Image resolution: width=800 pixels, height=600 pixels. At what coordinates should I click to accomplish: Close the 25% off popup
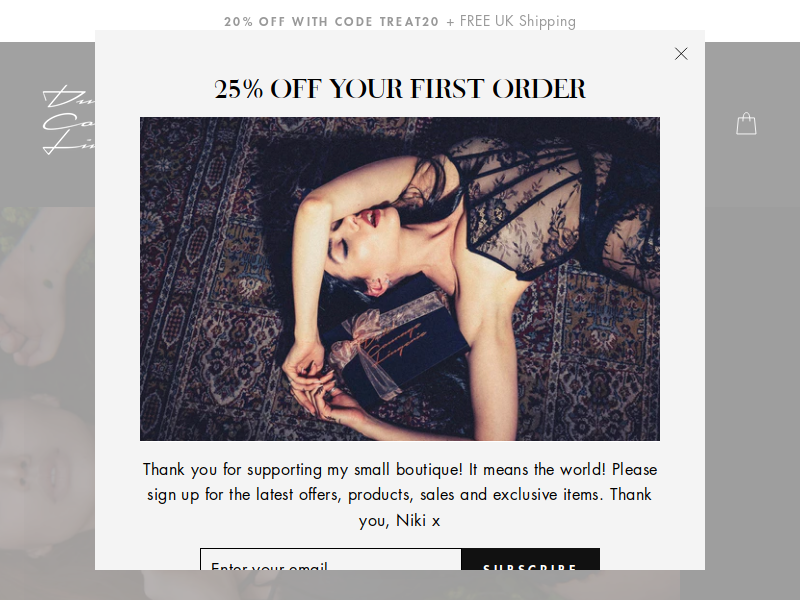(x=681, y=54)
